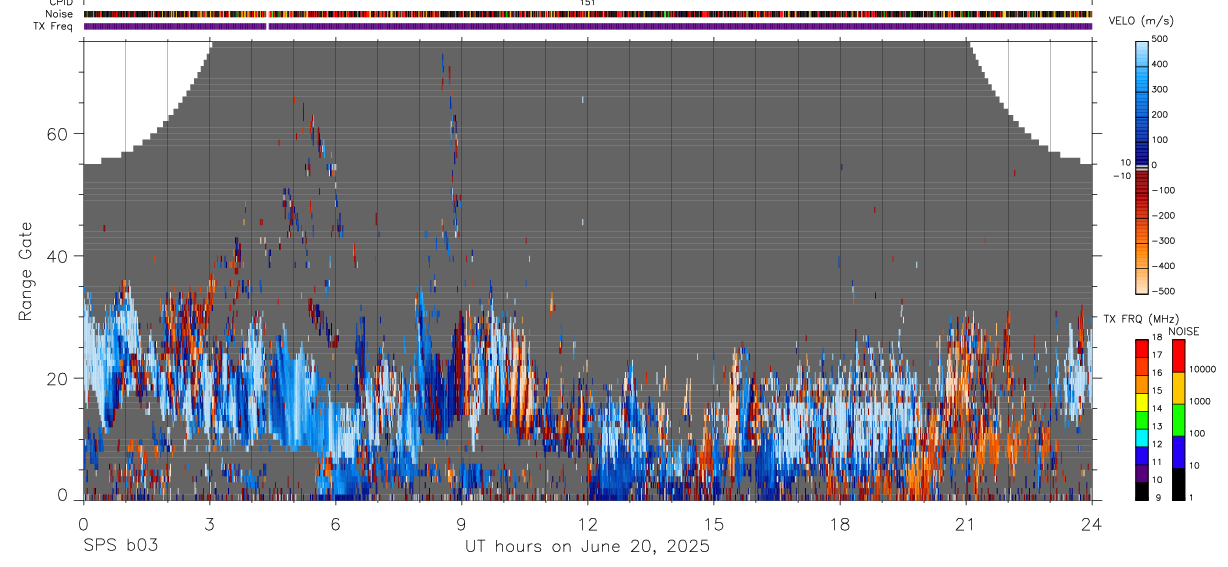Click the '9' MHz tick on the TX FRQ legend
The height and width of the screenshot is (567, 1228).
[x=1158, y=497]
